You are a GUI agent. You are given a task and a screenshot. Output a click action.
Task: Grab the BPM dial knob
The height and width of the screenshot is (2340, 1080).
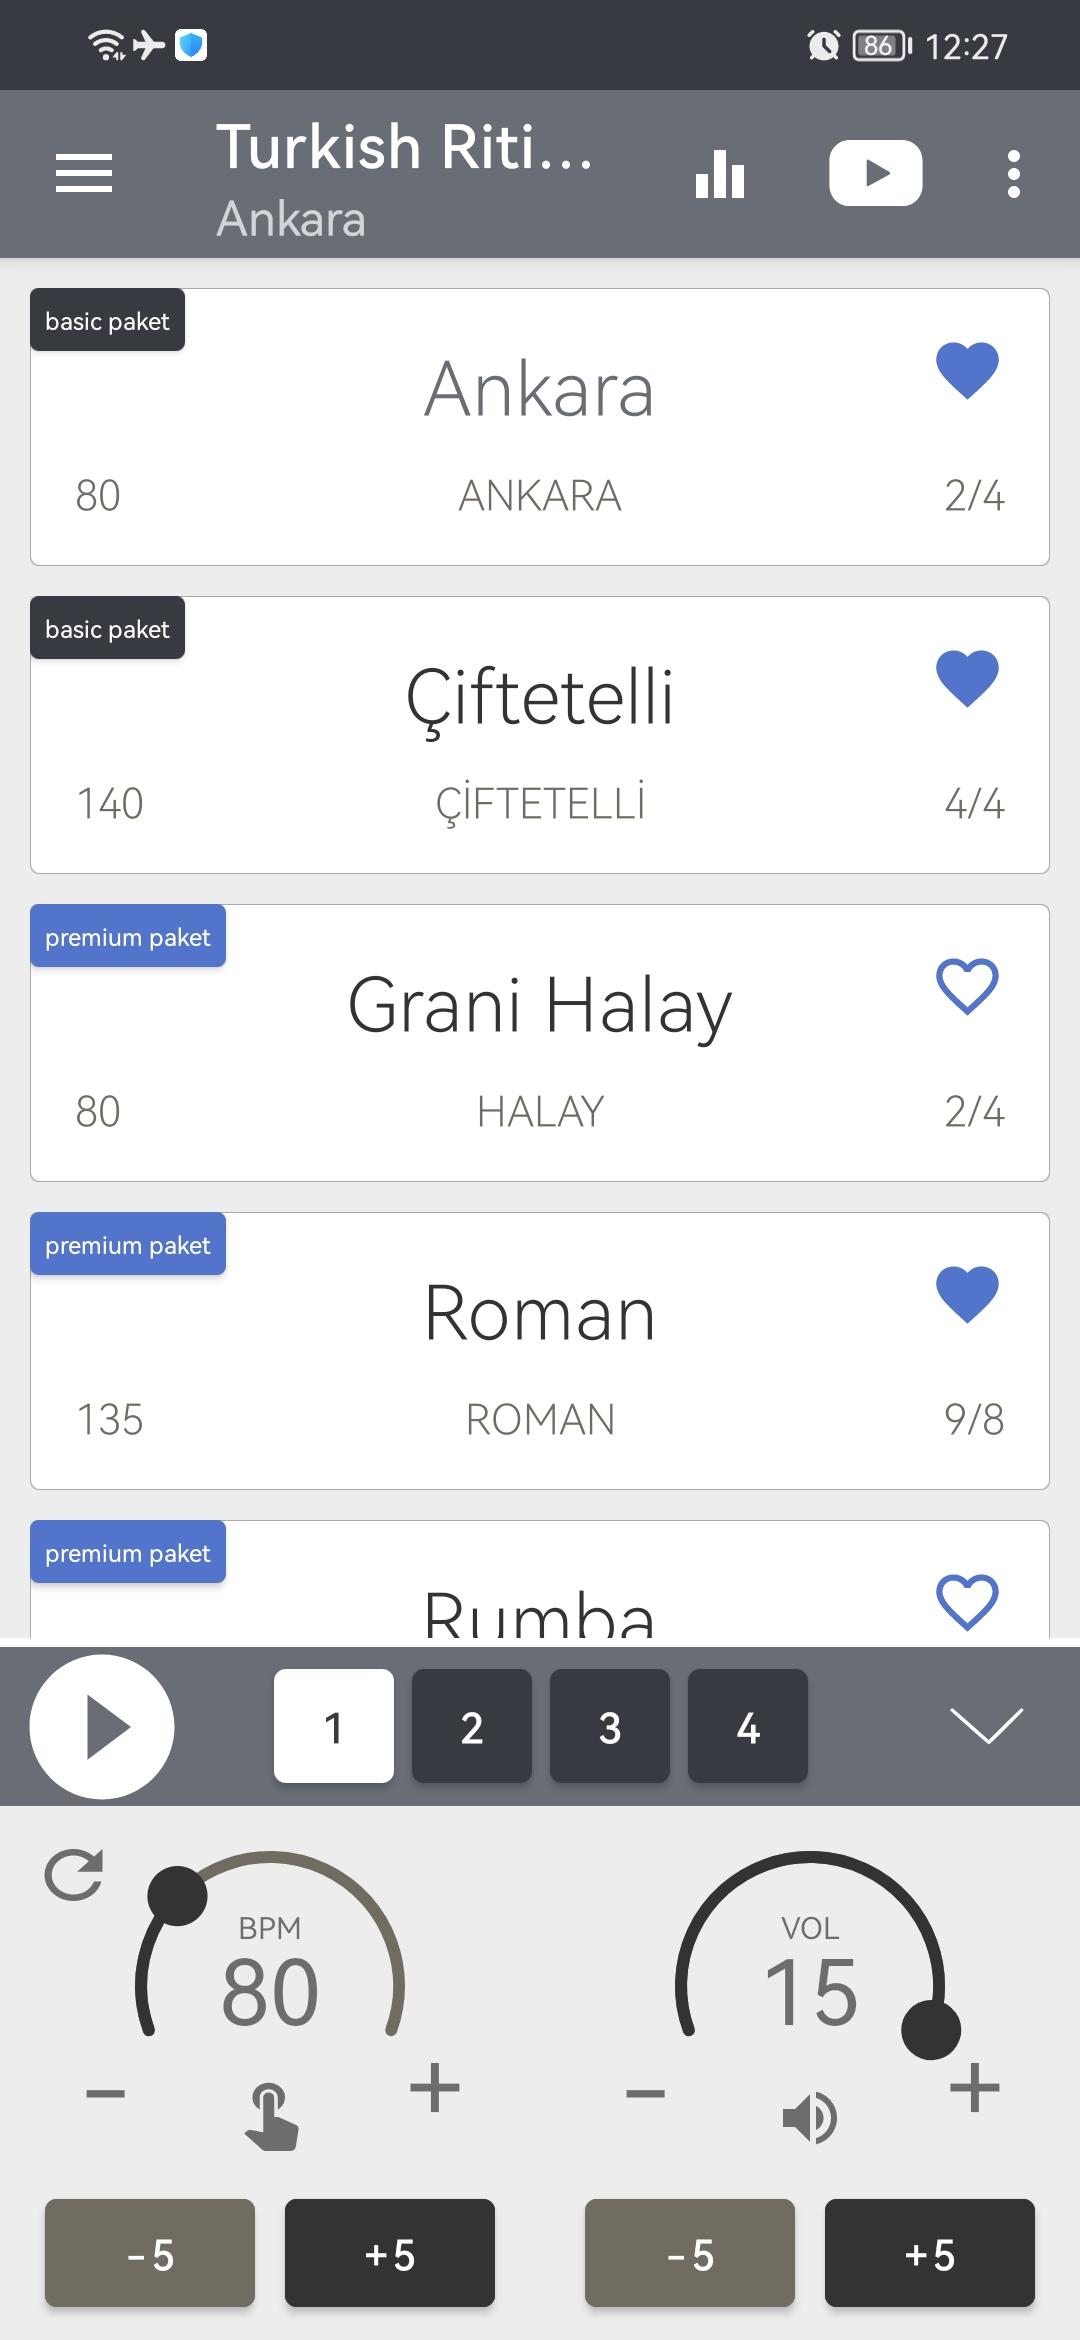tap(177, 1896)
